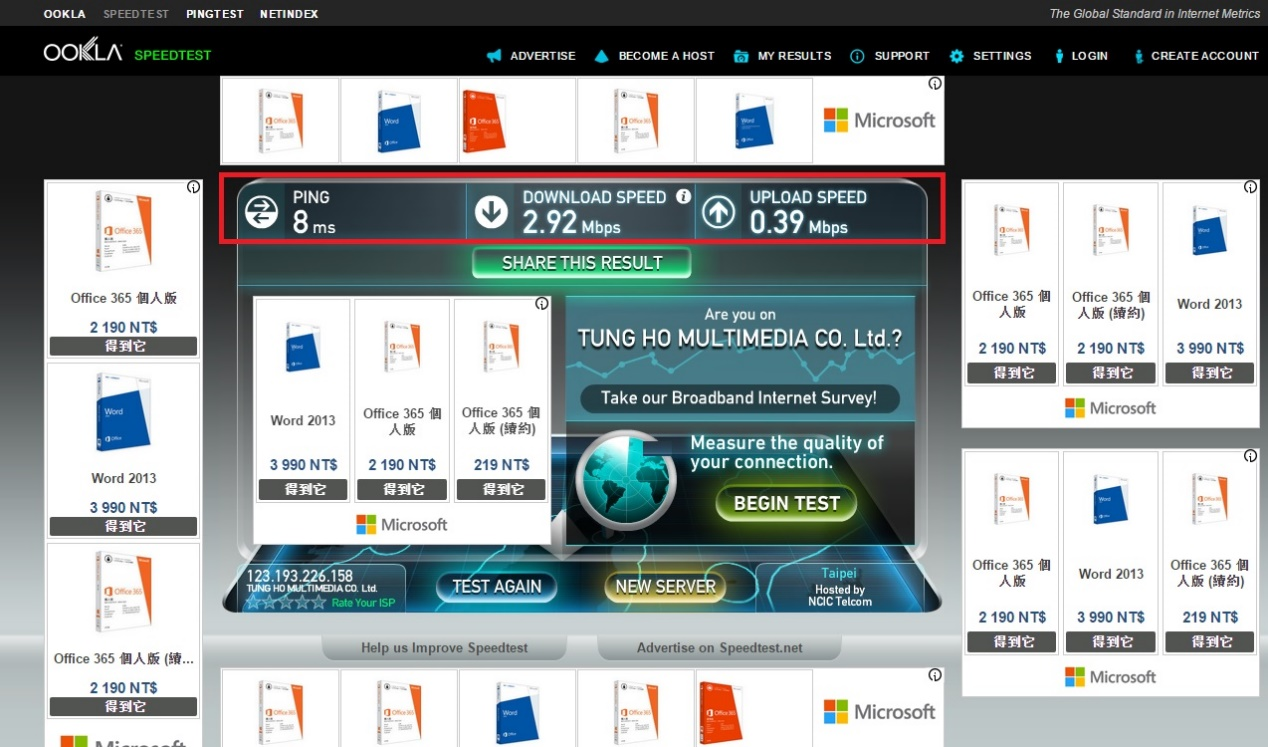1268x747 pixels.
Task: Choose the New Server button
Action: [665, 587]
